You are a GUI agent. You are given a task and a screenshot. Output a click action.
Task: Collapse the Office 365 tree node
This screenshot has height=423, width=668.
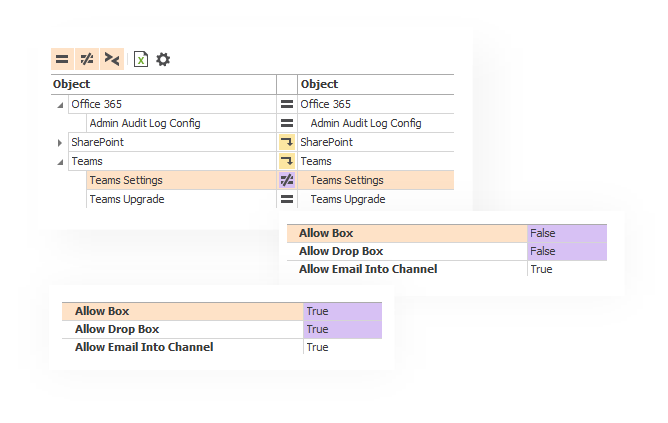click(x=60, y=104)
